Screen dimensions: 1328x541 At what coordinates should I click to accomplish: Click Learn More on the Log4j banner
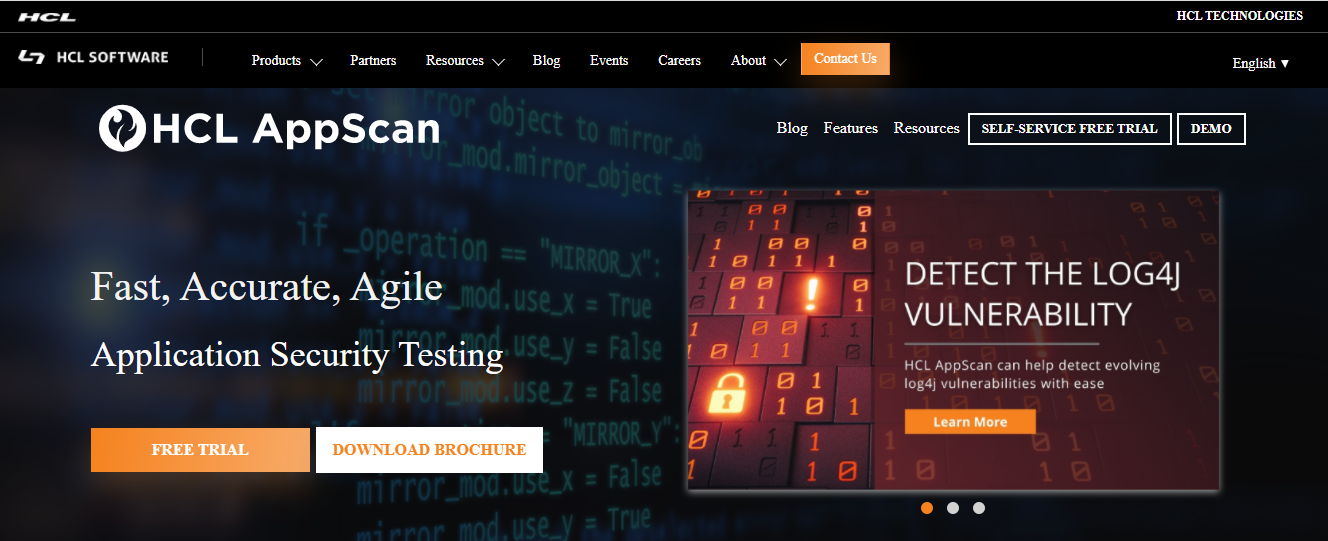(970, 422)
